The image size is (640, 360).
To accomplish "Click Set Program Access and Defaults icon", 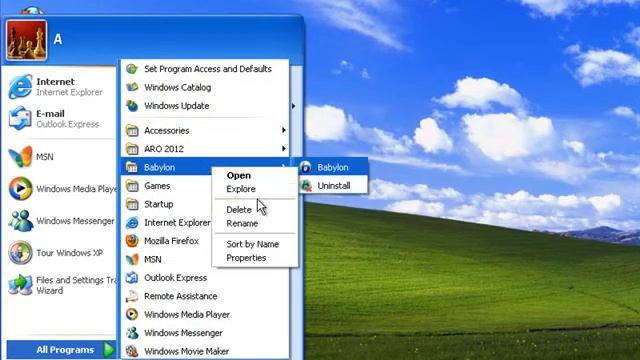I will click(132, 69).
